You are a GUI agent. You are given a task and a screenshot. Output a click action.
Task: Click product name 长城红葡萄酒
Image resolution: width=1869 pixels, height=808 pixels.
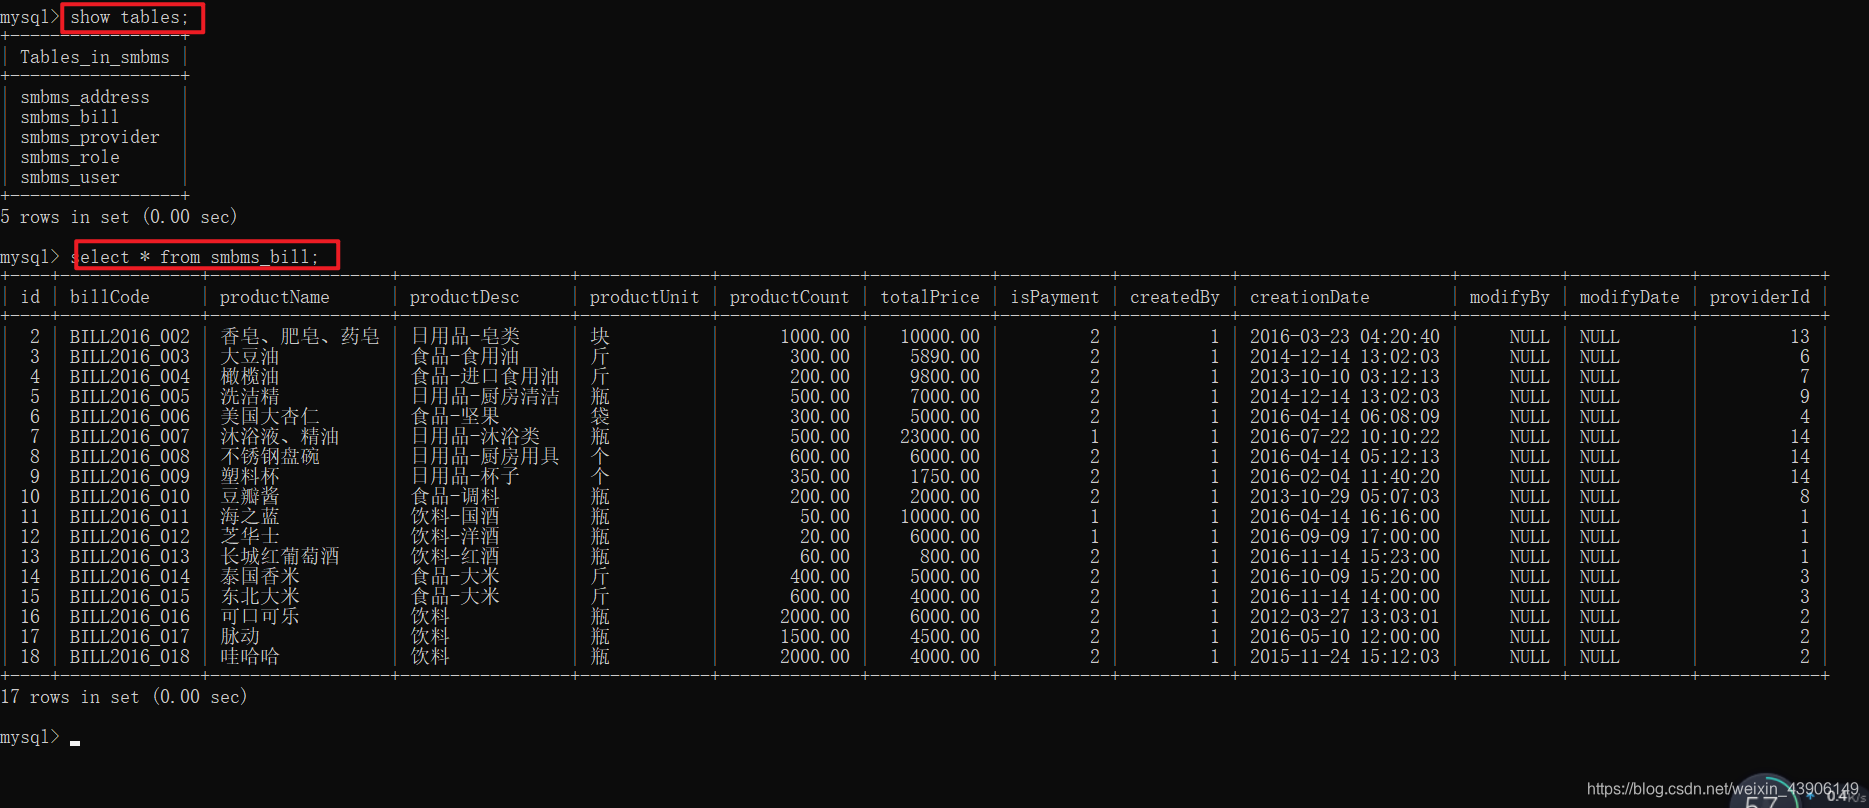[x=280, y=557]
